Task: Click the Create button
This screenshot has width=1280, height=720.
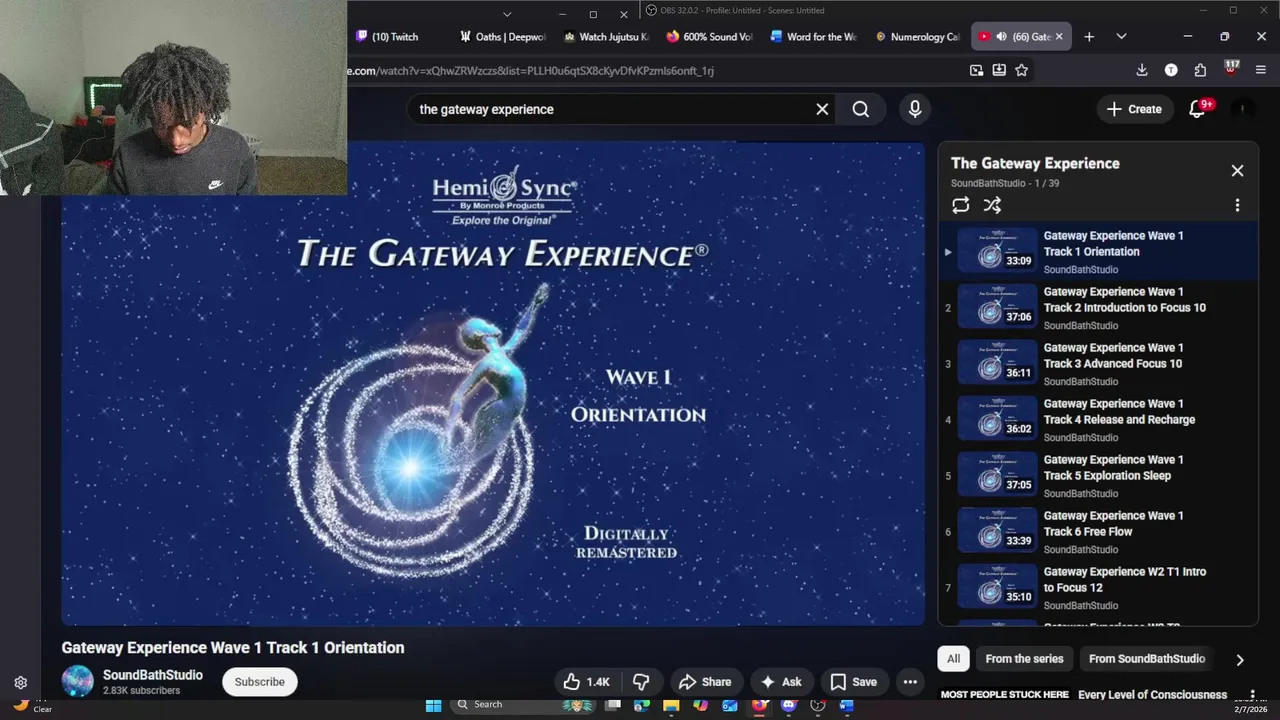Action: tap(1134, 109)
